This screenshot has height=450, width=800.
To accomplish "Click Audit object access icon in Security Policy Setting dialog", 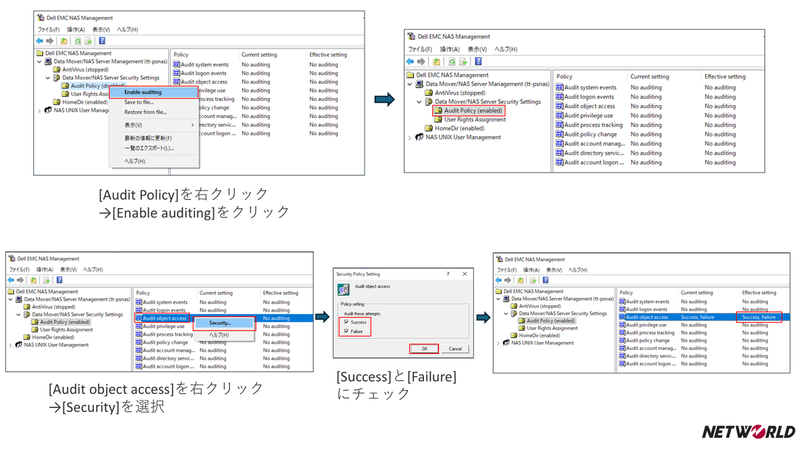I will (343, 289).
